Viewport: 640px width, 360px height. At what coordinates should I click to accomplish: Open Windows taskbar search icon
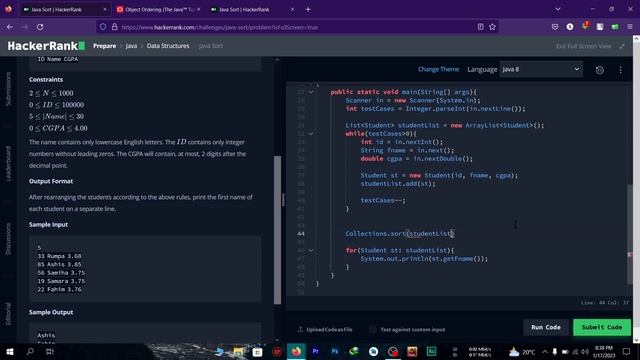30,351
